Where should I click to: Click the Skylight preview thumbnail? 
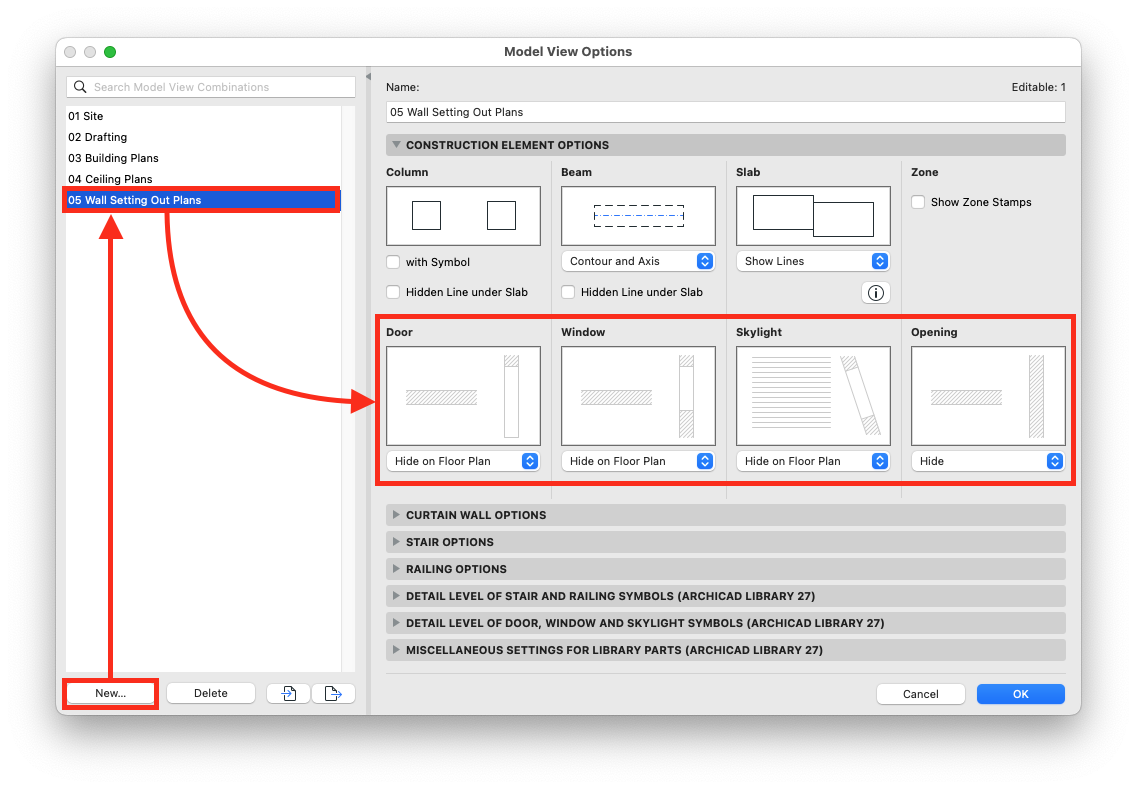[813, 396]
